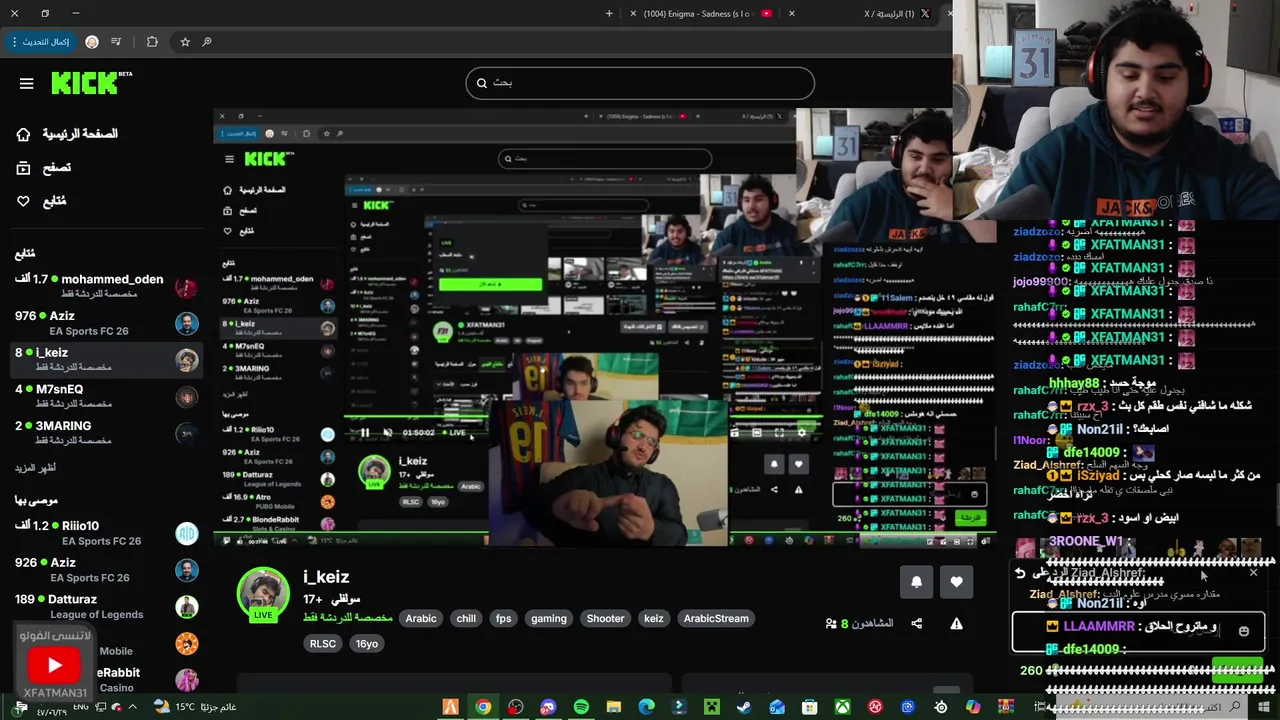1280x720 pixels.
Task: Open the chat emoji picker
Action: [1244, 631]
